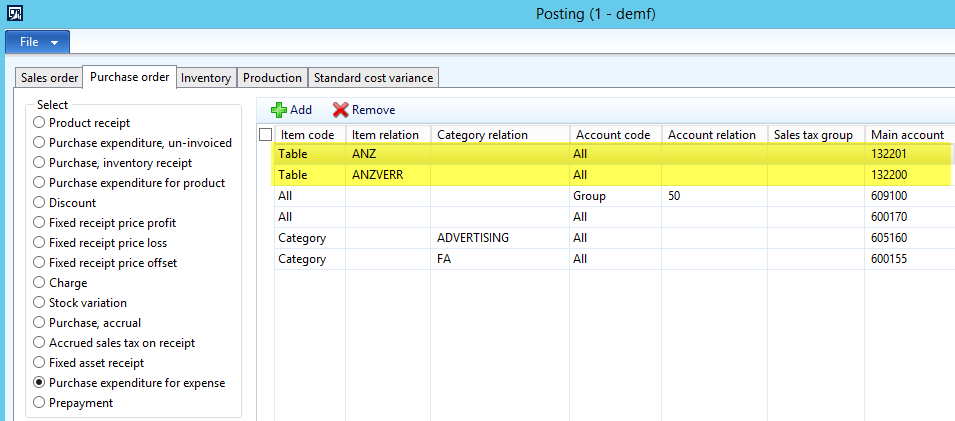
Task: Open the Standard cost variance tab
Action: 373,78
